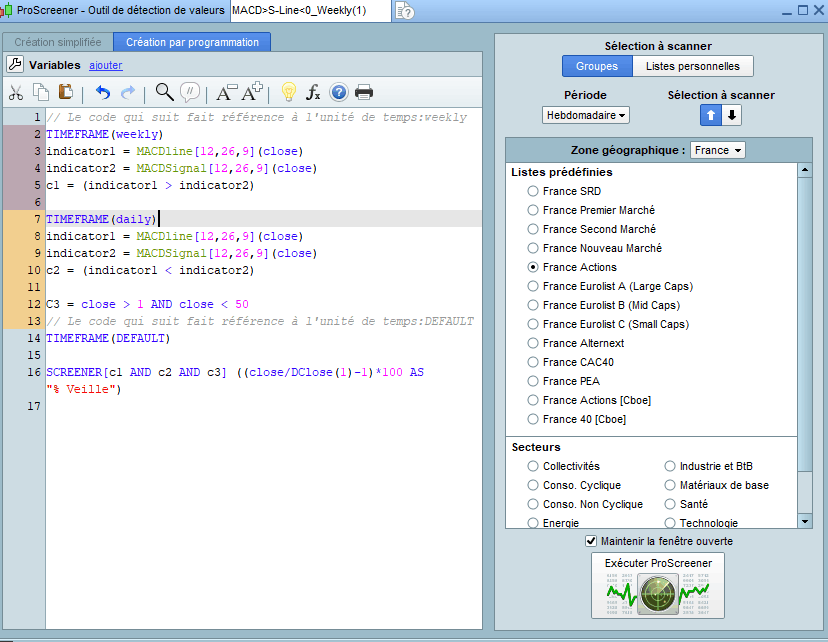Click the ajouter variables link
Screen dimensions: 828x642
105,65
